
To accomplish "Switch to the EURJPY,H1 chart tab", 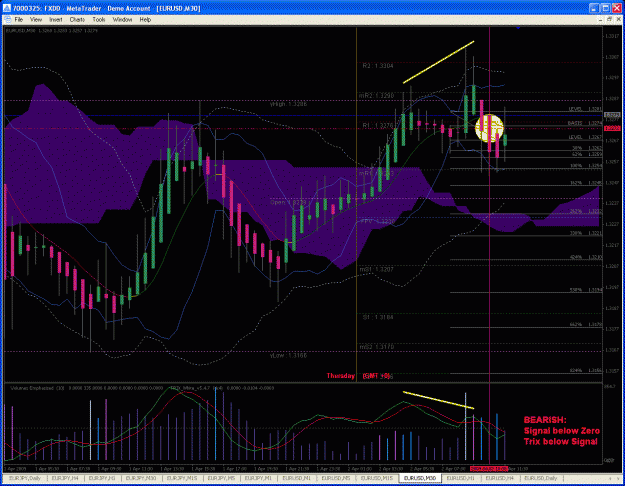I will (102, 478).
